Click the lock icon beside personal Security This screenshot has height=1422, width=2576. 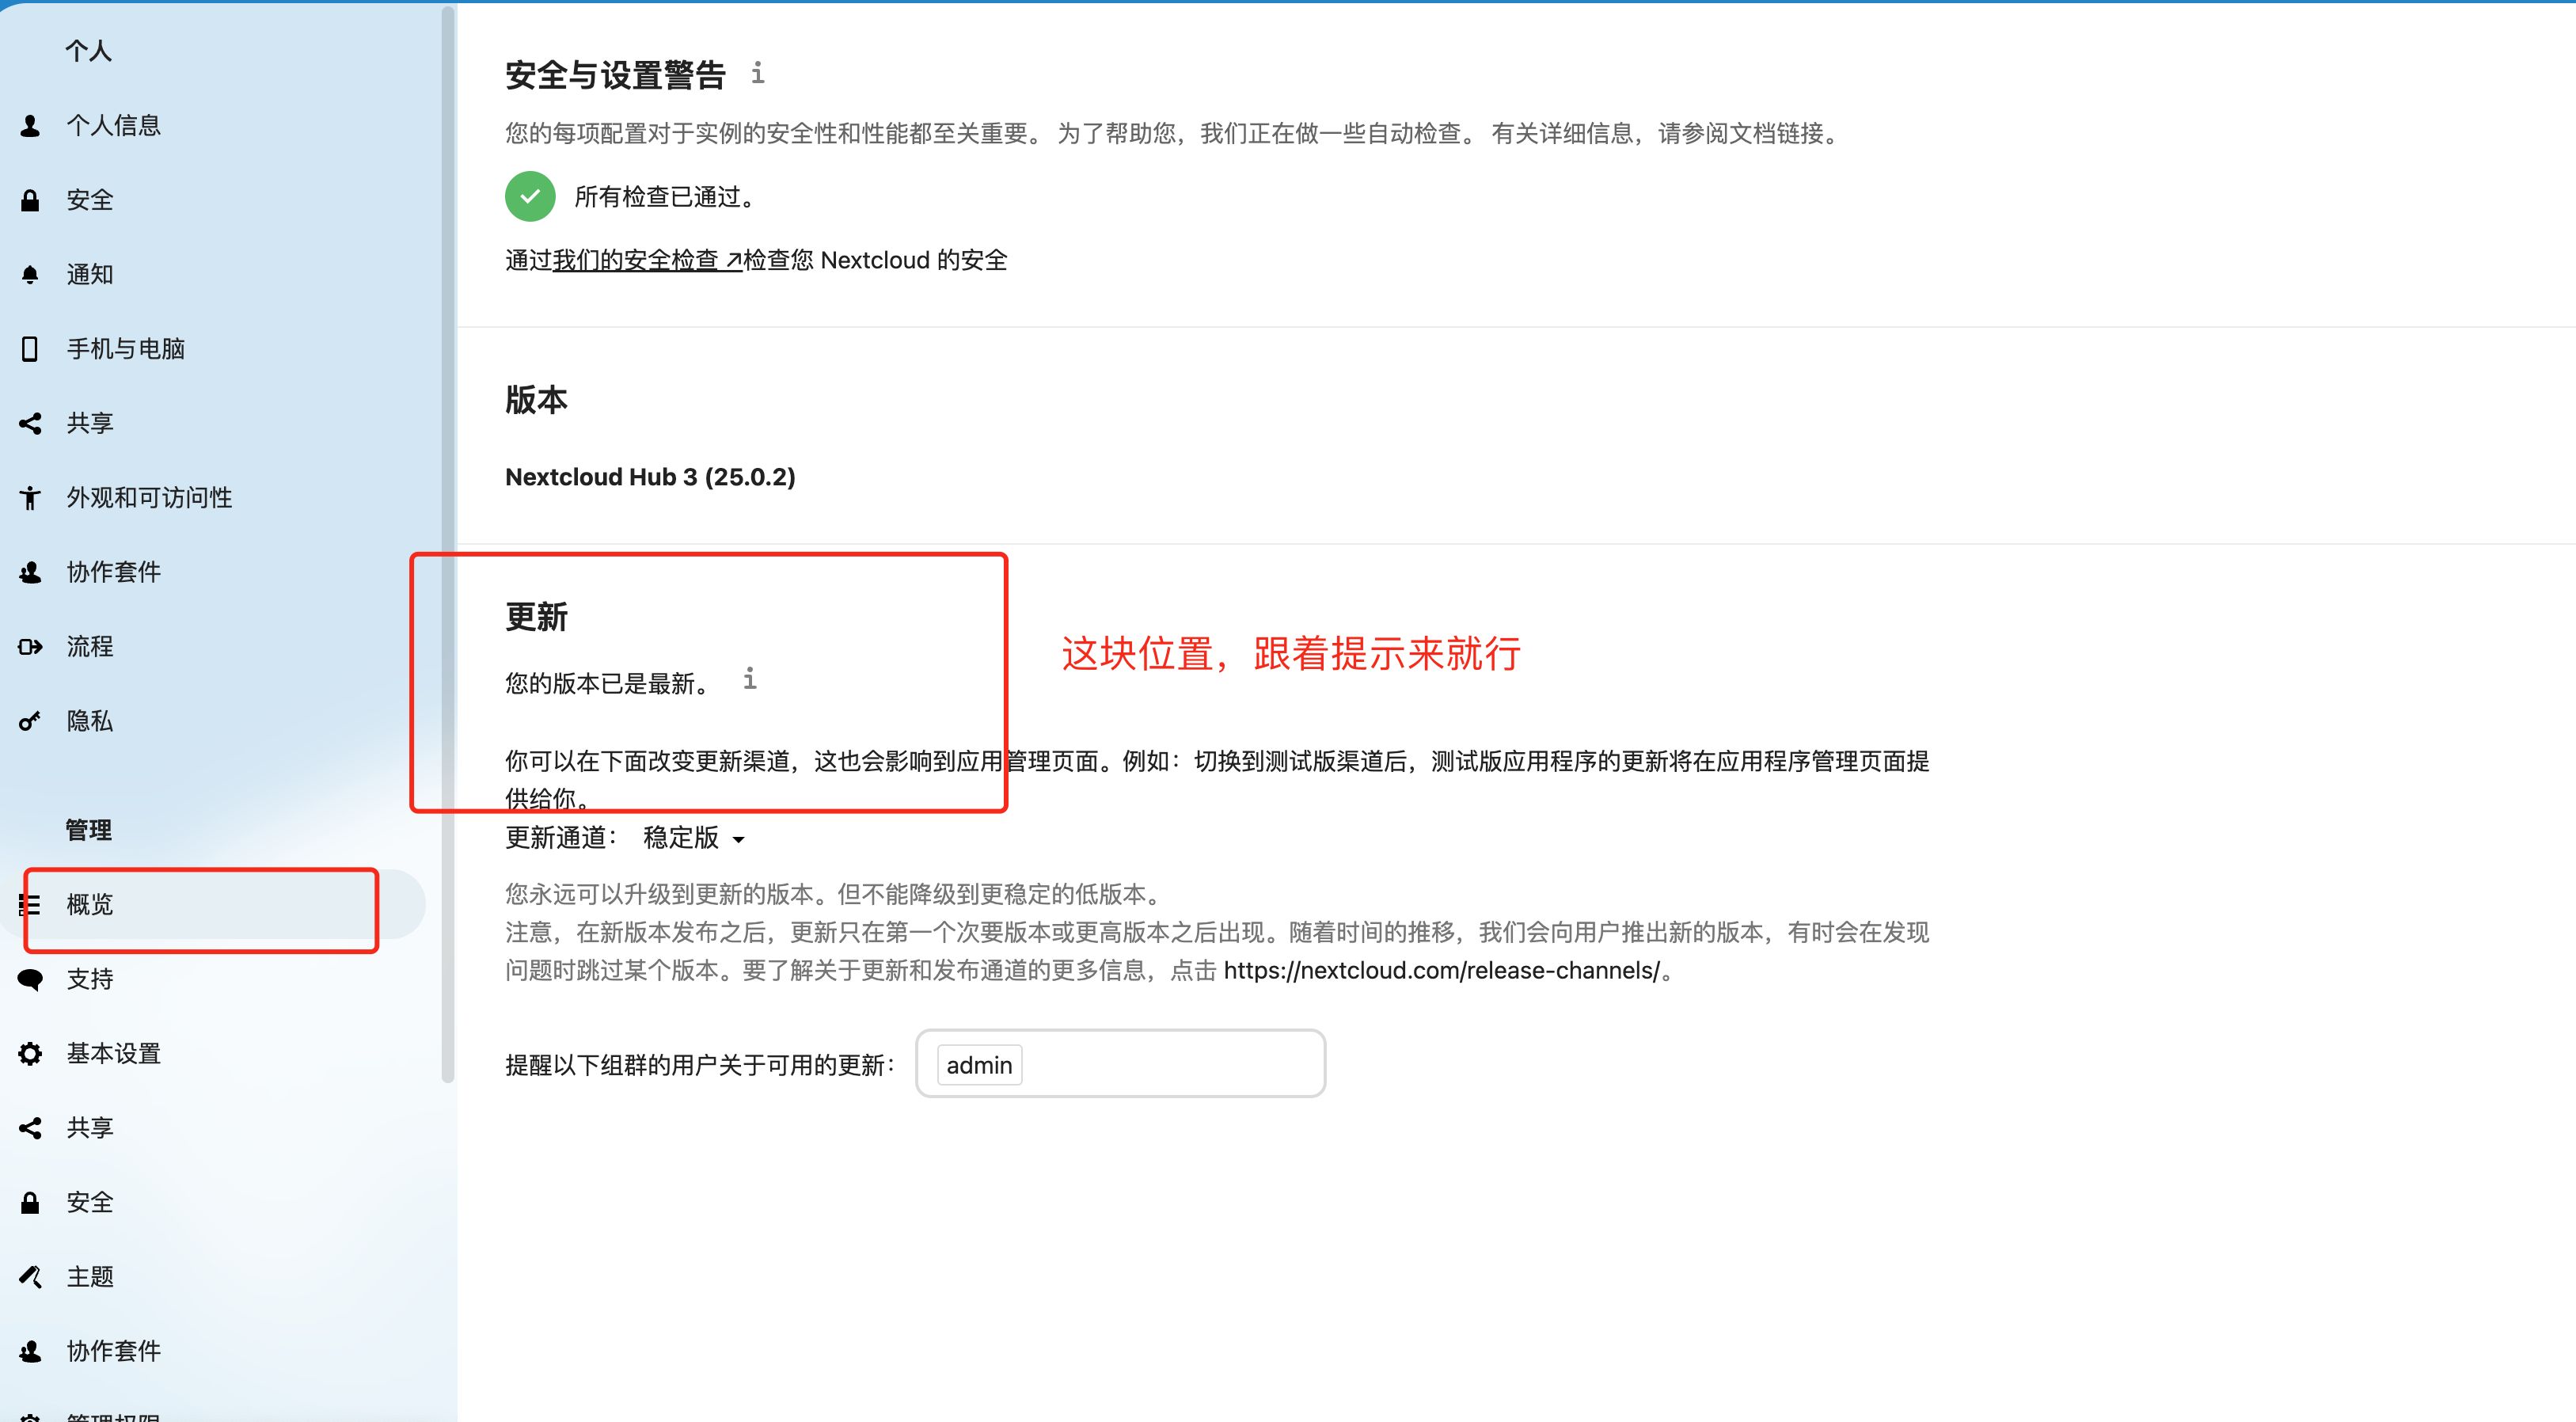click(30, 200)
